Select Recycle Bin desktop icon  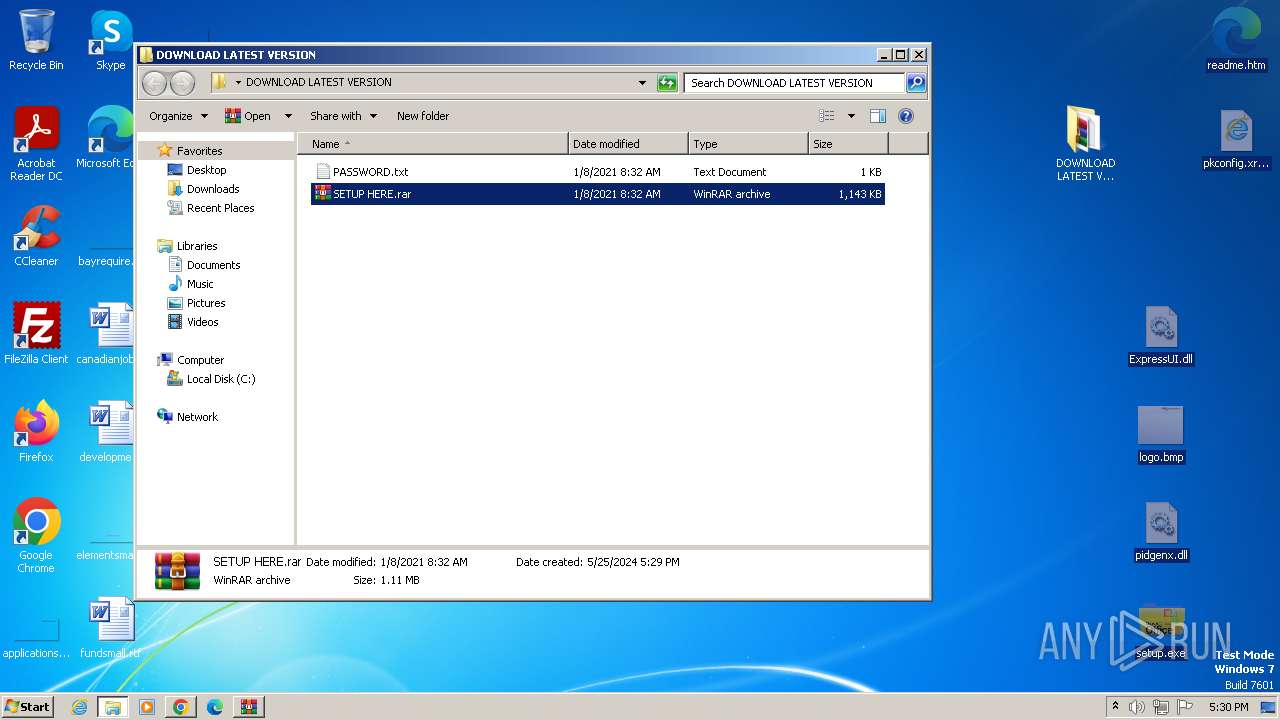[36, 40]
